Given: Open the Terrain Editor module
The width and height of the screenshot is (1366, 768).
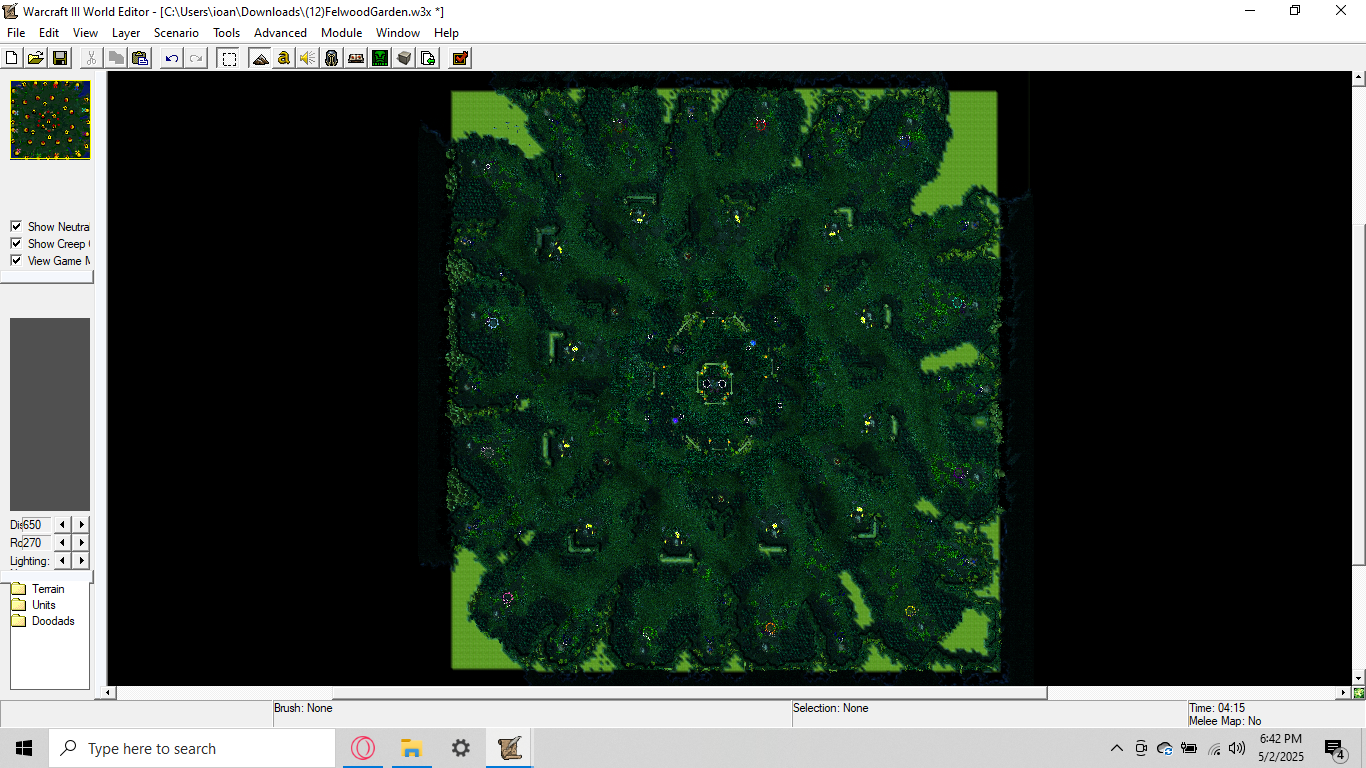Looking at the screenshot, I should [x=260, y=58].
